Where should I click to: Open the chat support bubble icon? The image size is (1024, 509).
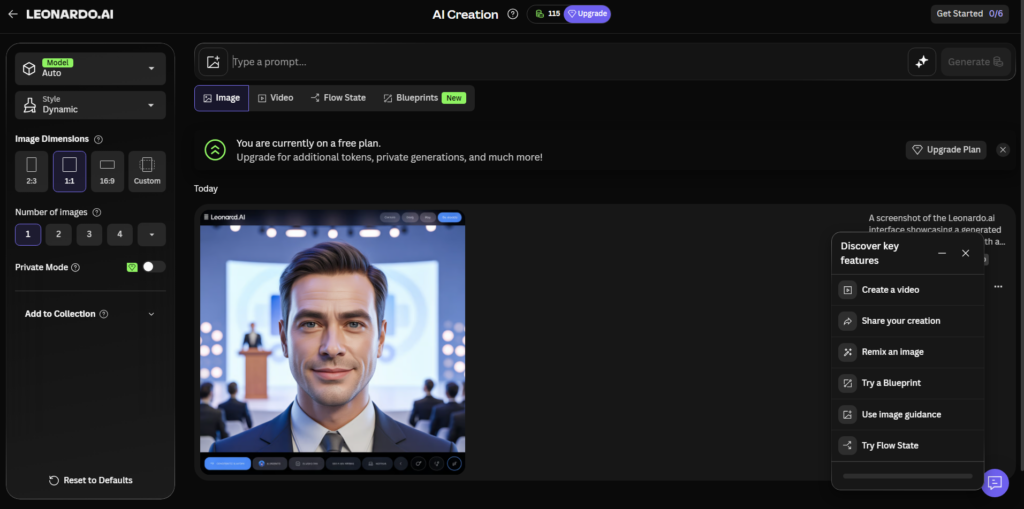click(995, 482)
